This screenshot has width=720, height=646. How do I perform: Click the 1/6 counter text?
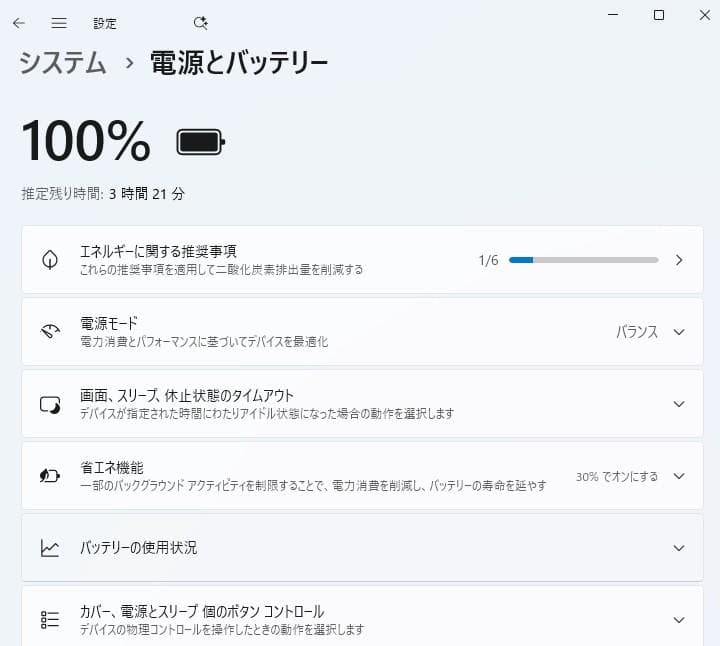489,260
